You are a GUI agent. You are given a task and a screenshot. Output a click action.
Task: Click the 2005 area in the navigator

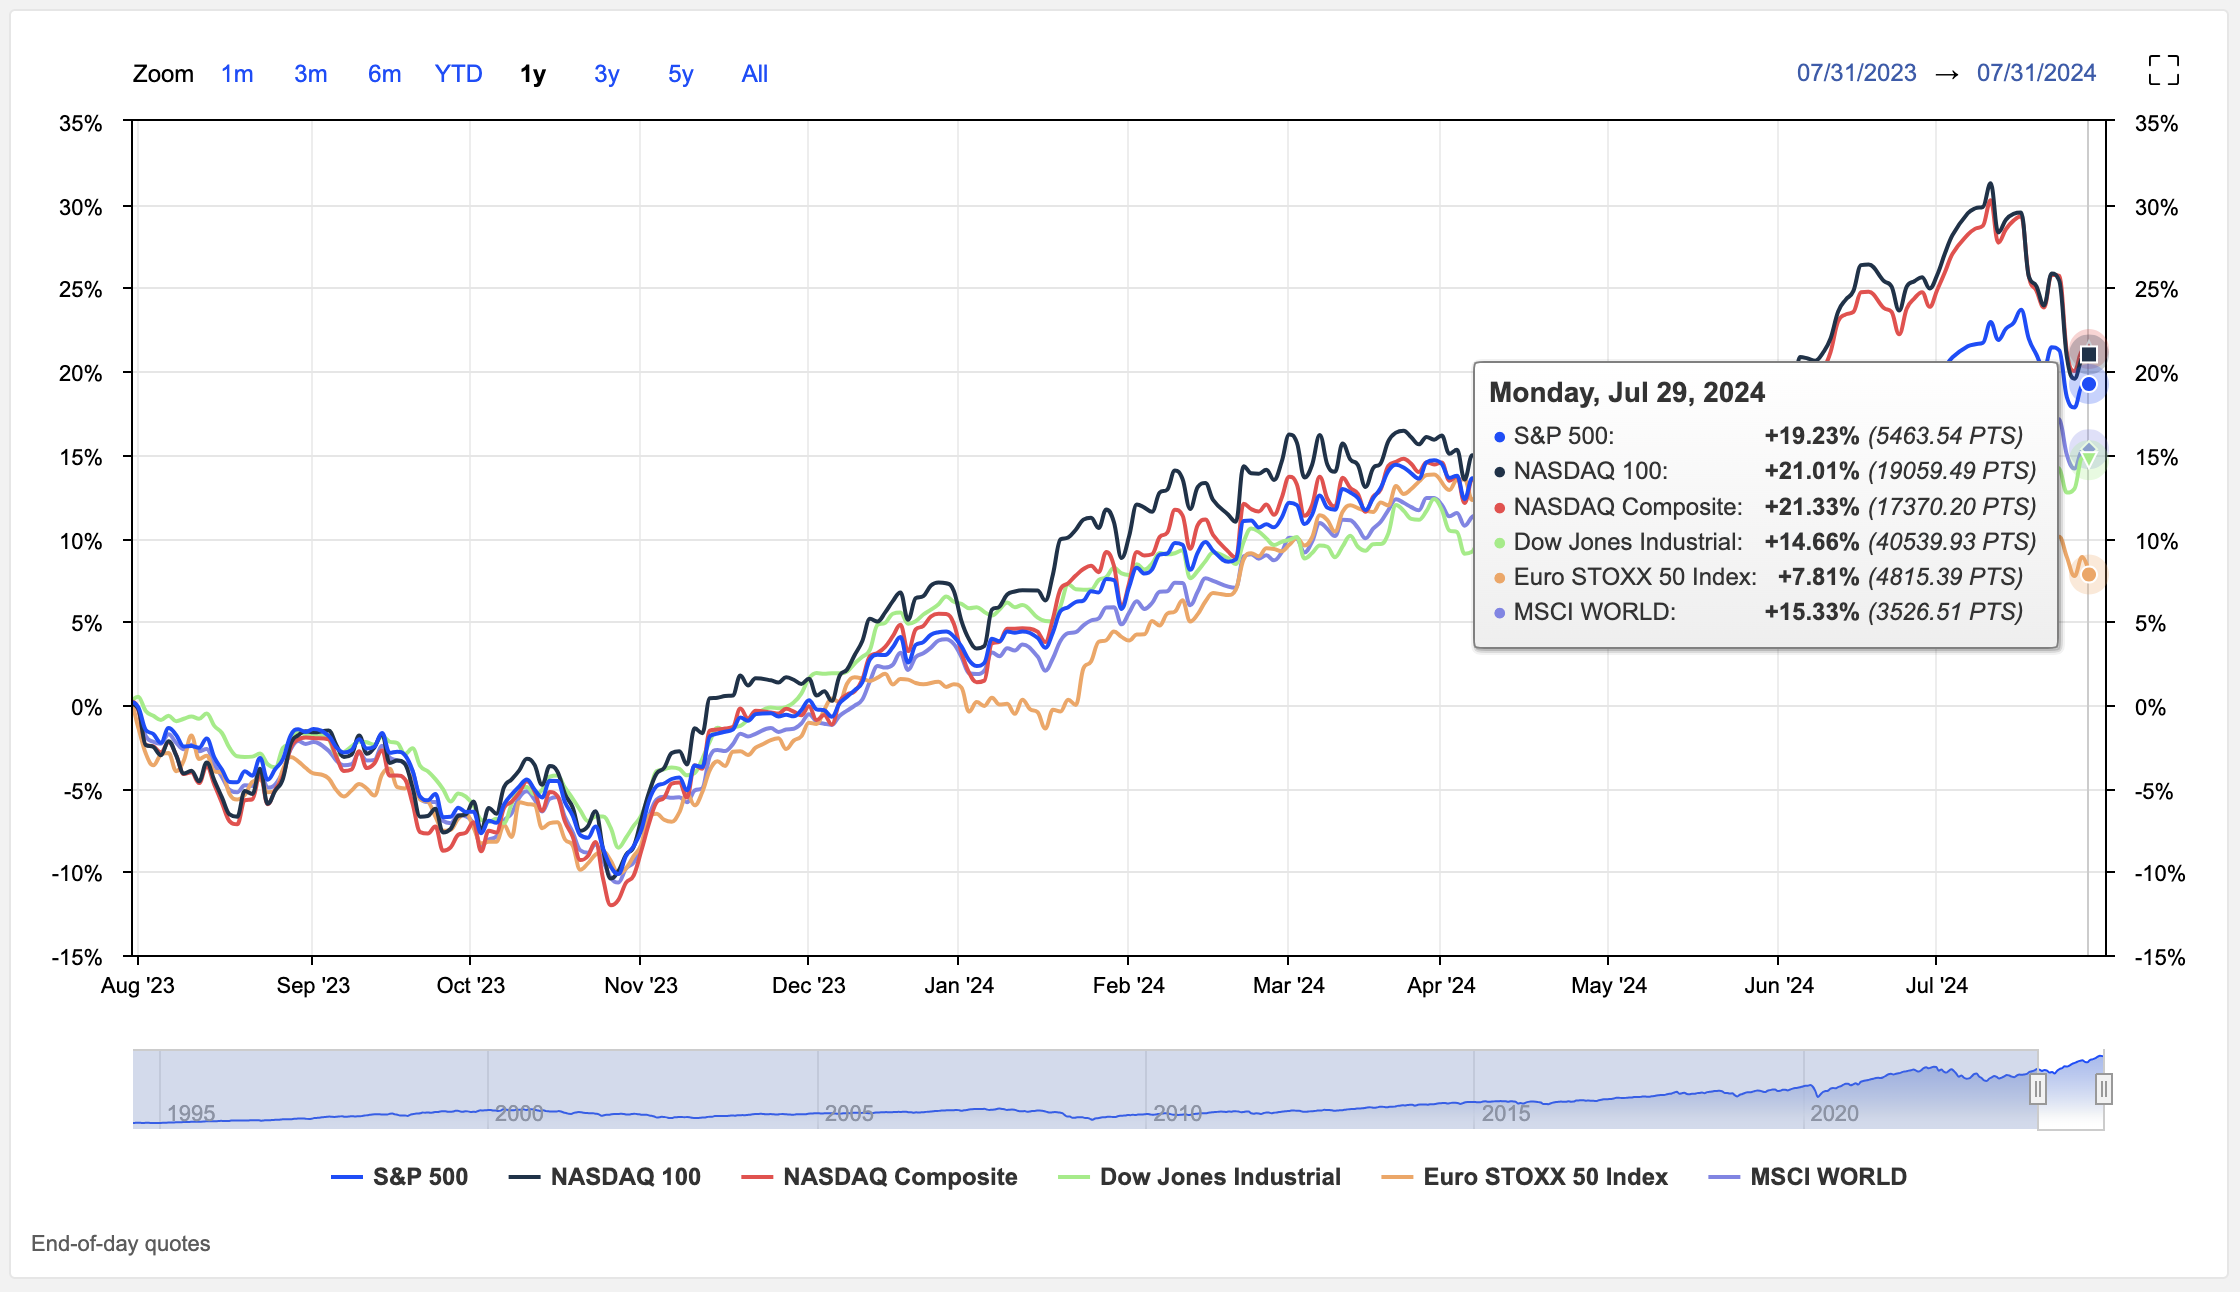849,1113
